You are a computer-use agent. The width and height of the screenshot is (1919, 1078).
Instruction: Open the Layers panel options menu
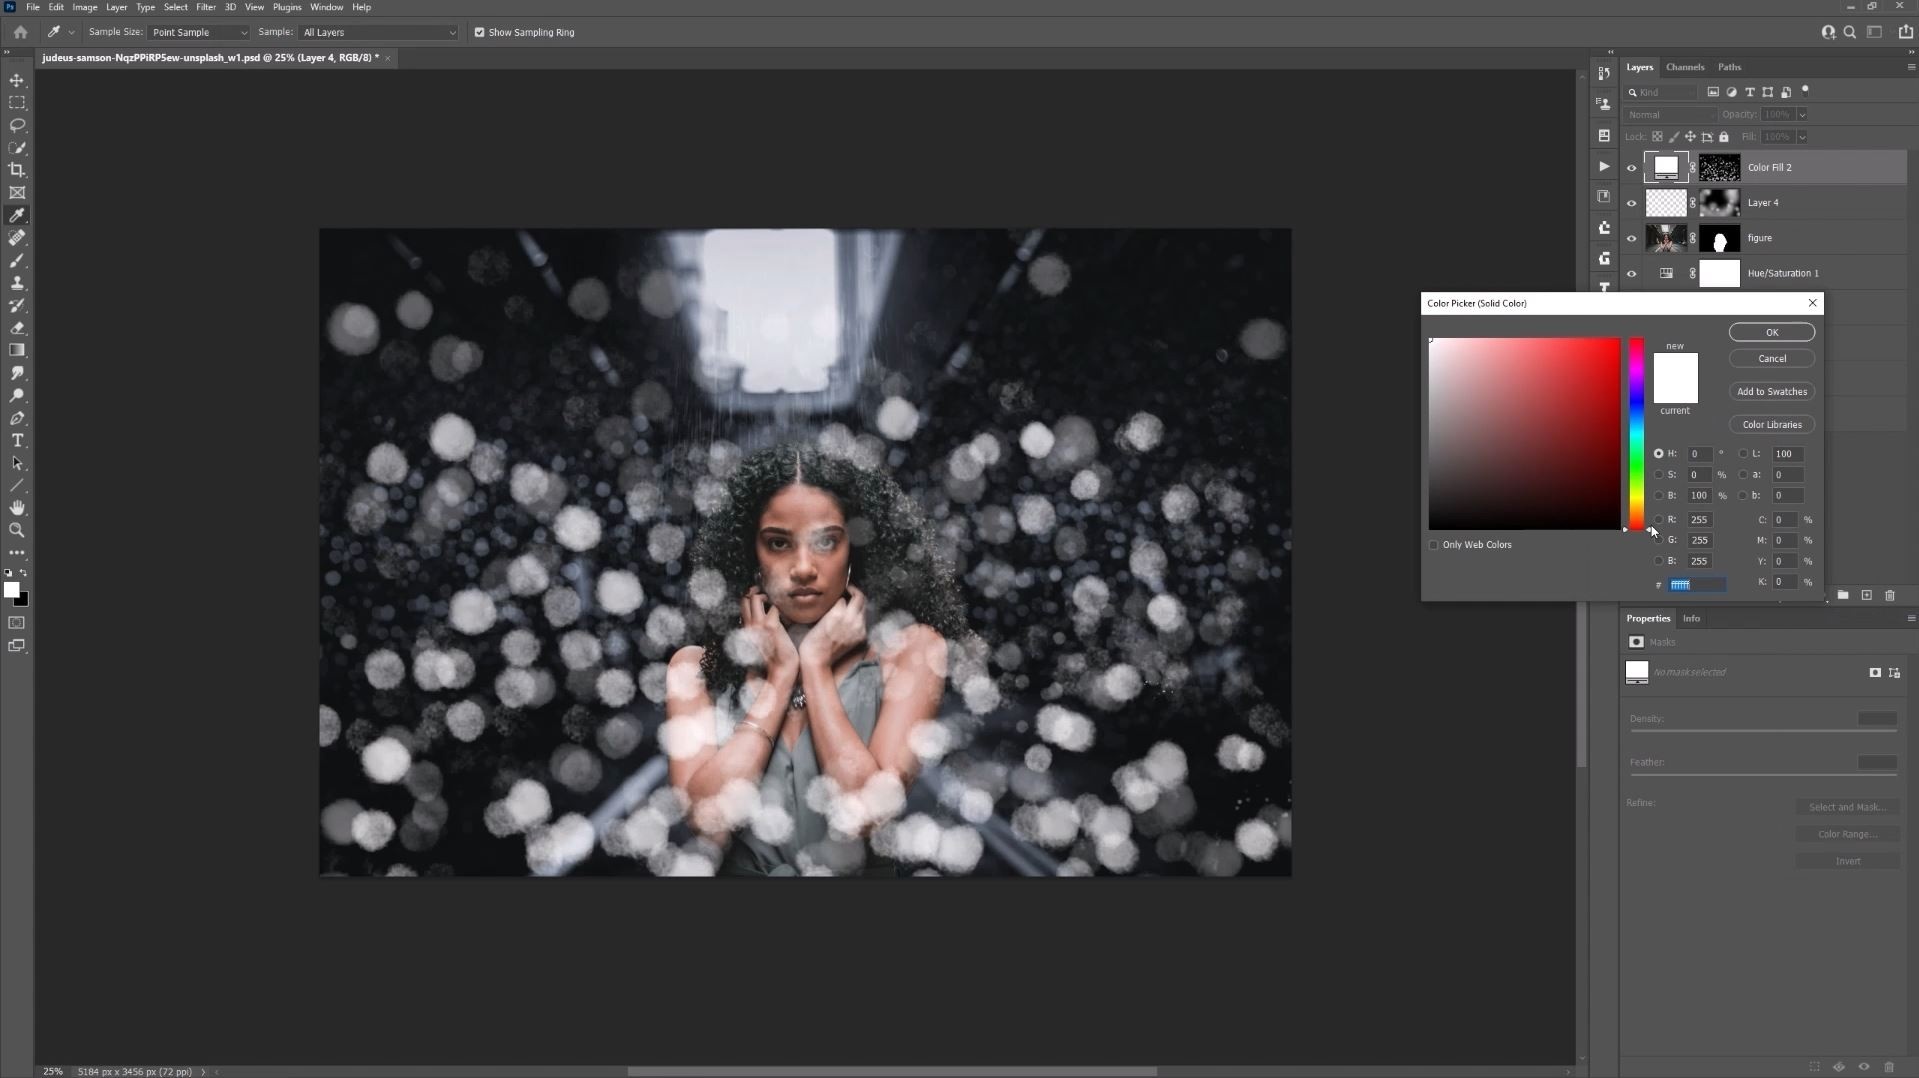1911,67
